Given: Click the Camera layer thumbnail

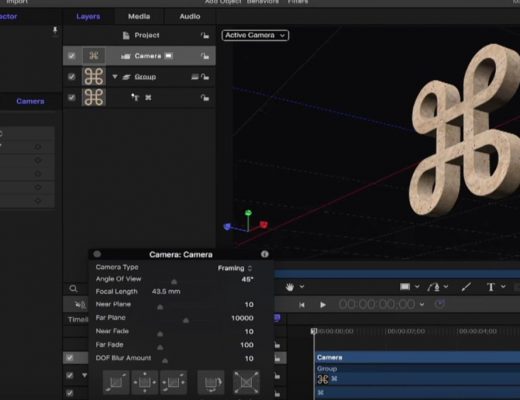Looking at the screenshot, I should (94, 56).
